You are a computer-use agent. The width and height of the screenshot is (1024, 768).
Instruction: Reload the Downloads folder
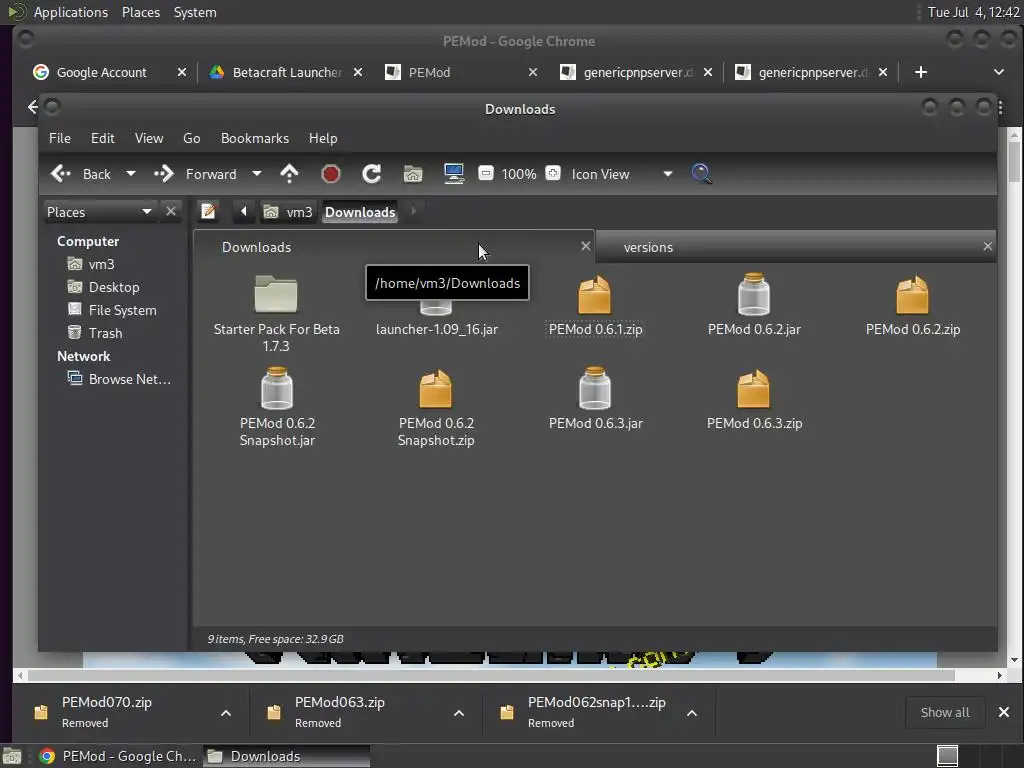pos(372,174)
